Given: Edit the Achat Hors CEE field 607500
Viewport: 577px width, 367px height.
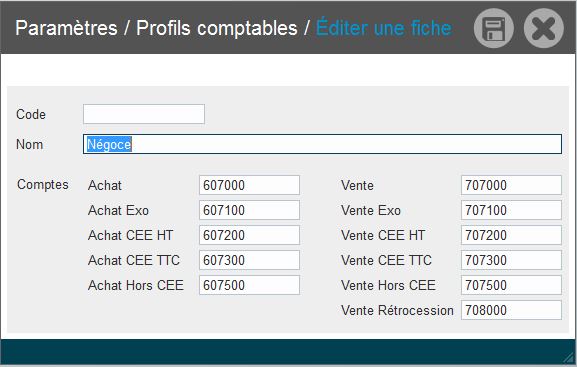Looking at the screenshot, I should [x=249, y=285].
